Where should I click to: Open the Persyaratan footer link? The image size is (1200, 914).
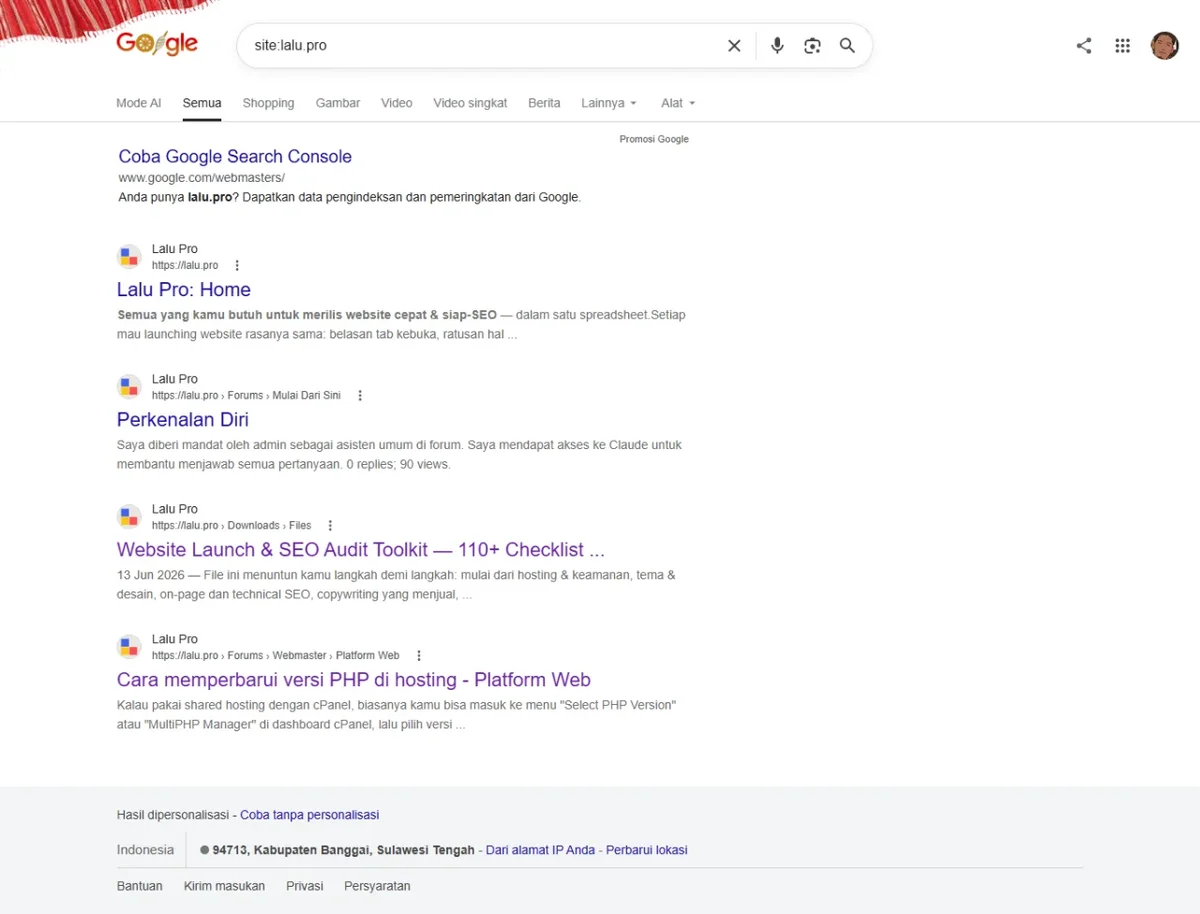(x=377, y=886)
